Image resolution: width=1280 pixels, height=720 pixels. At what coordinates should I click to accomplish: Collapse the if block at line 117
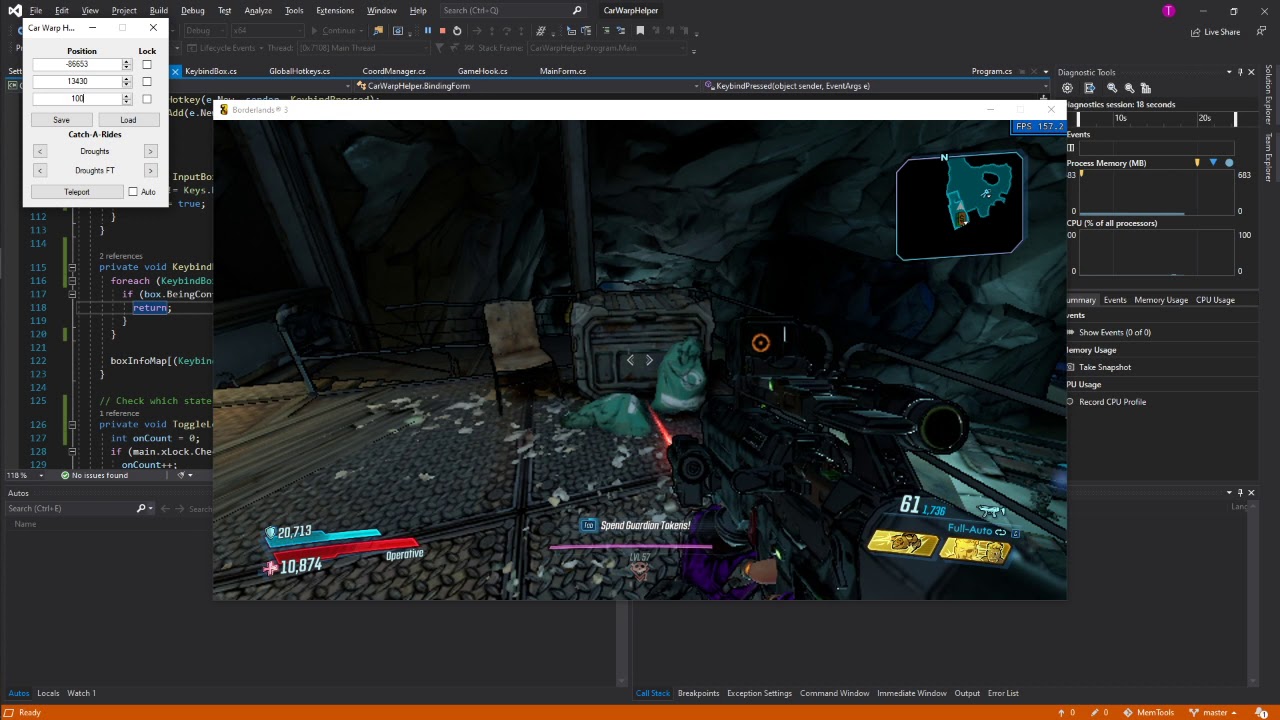72,294
